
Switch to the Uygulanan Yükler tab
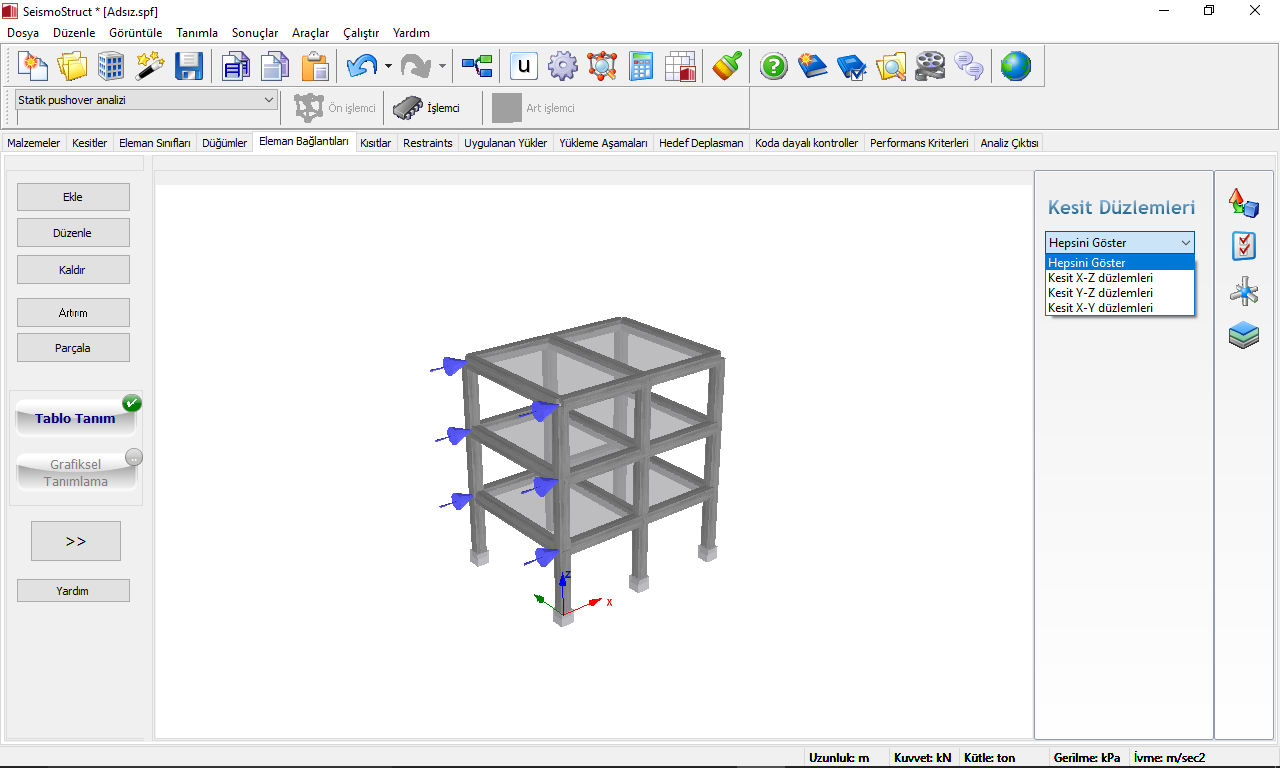point(505,143)
